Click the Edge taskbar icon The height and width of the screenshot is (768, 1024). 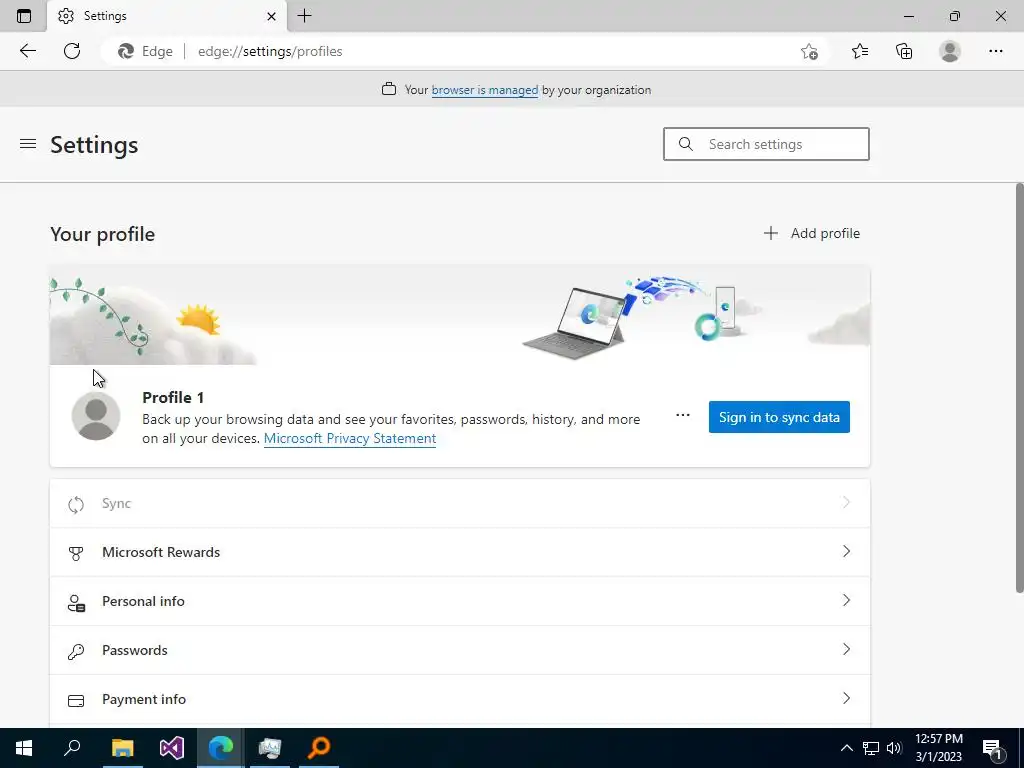[x=221, y=748]
